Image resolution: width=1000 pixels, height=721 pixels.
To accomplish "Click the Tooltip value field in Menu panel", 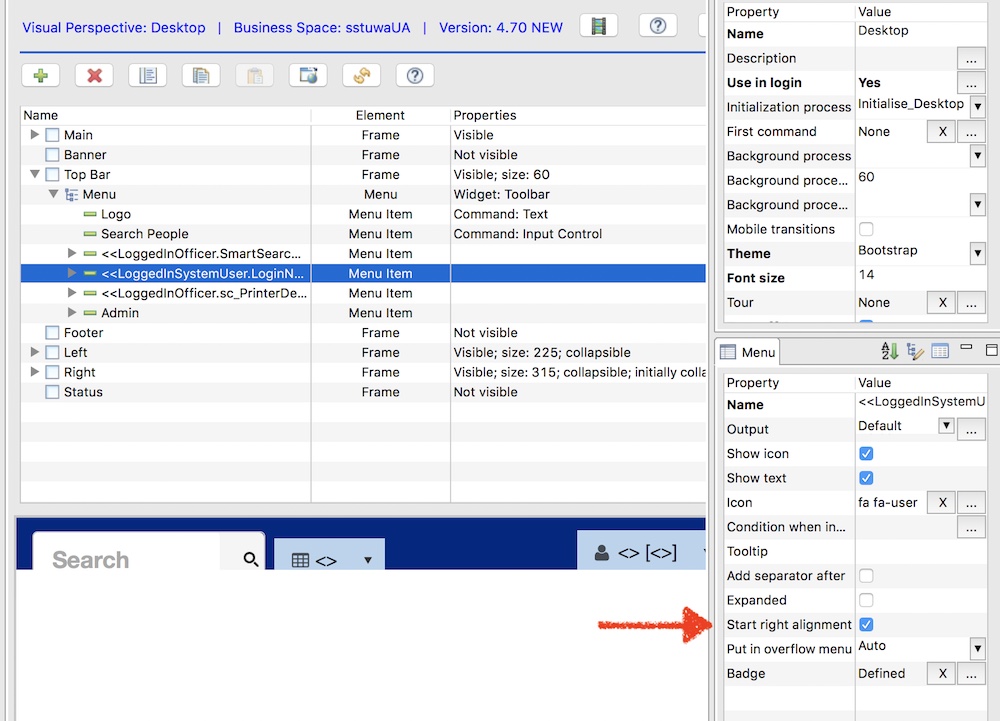I will click(920, 551).
